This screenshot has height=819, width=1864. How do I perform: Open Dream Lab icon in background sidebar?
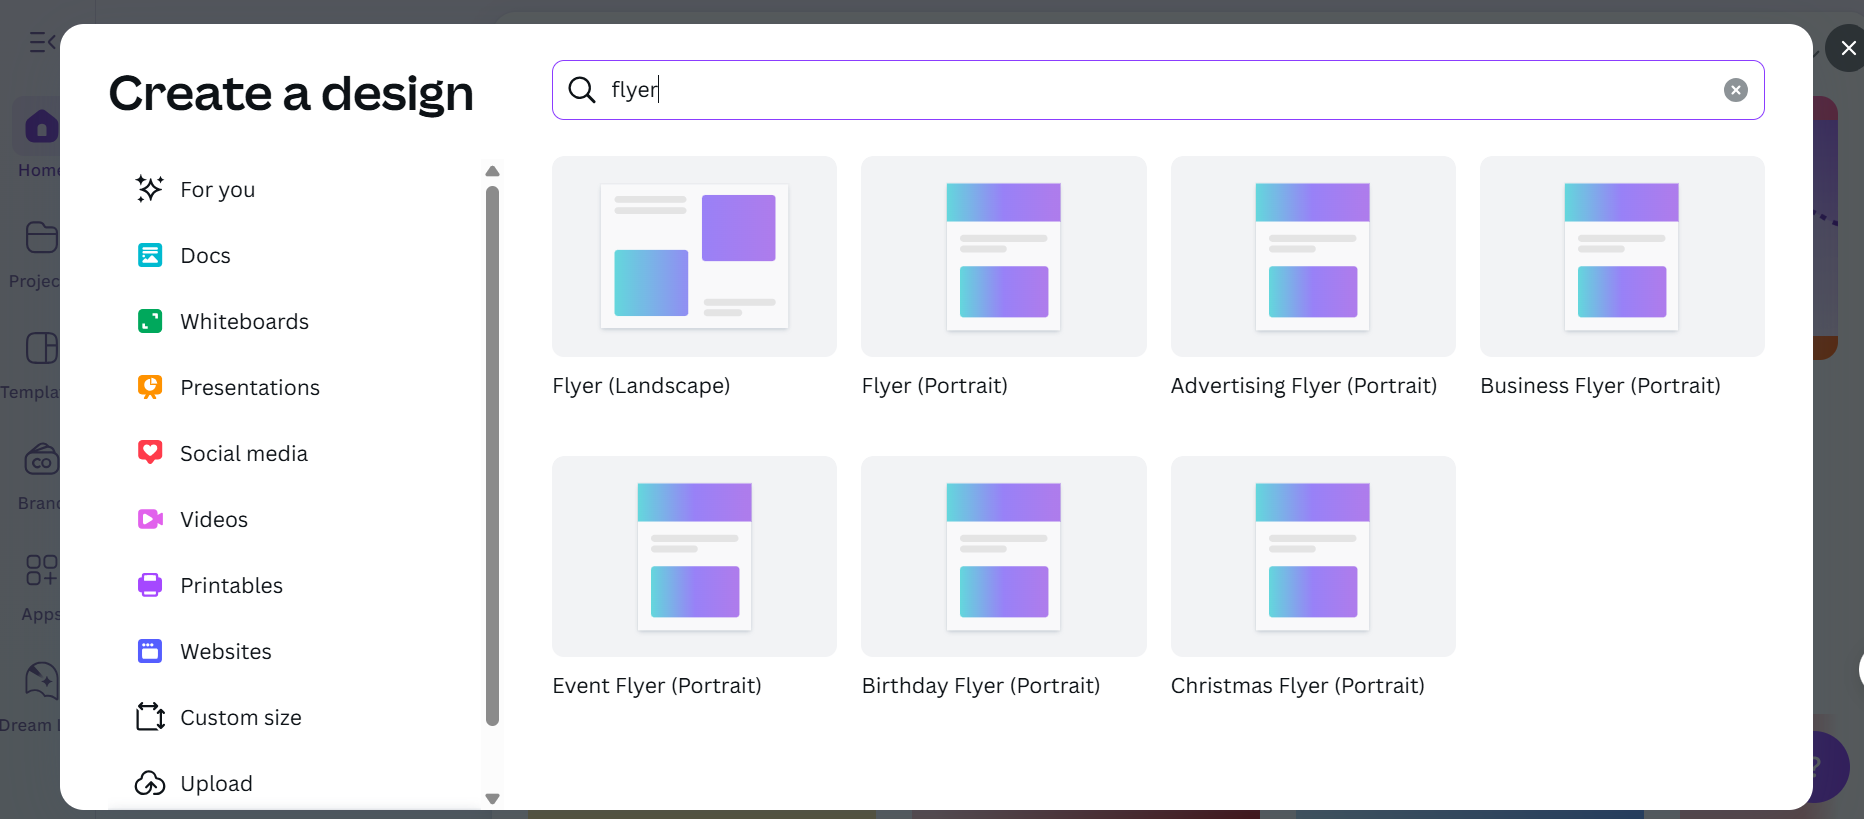coord(41,681)
